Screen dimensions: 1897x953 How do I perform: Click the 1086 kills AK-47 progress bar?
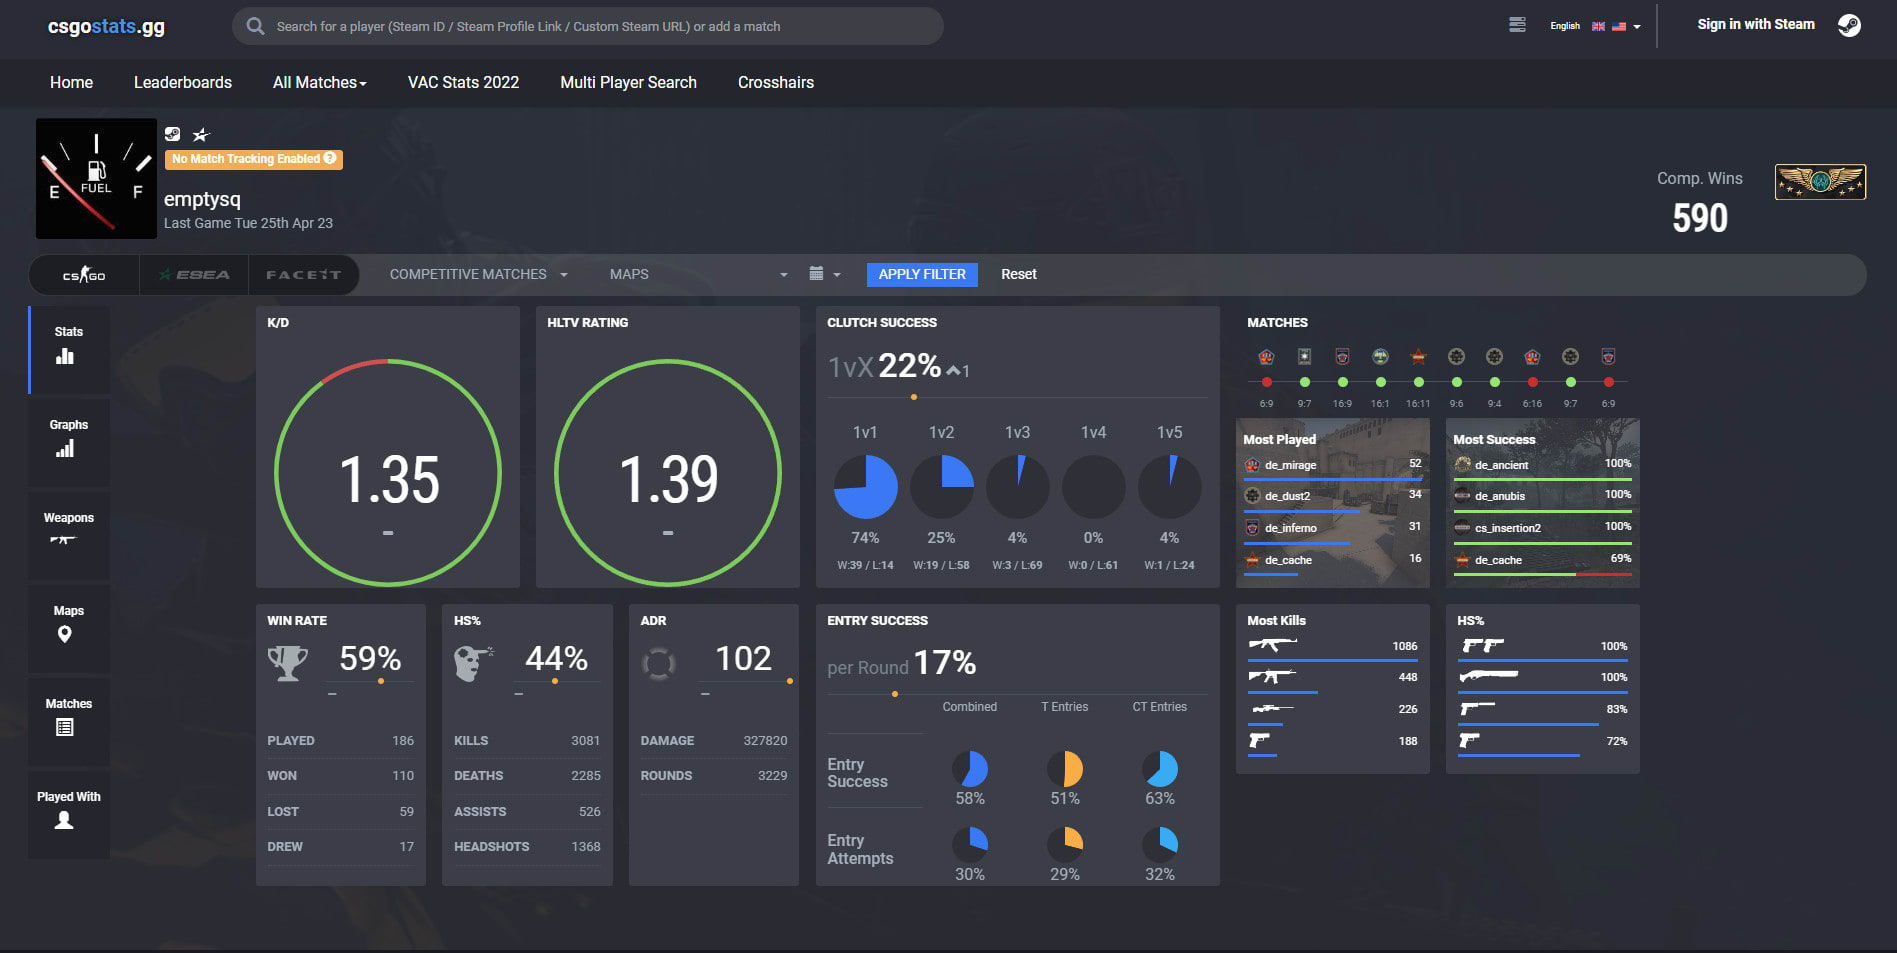pos(1333,661)
